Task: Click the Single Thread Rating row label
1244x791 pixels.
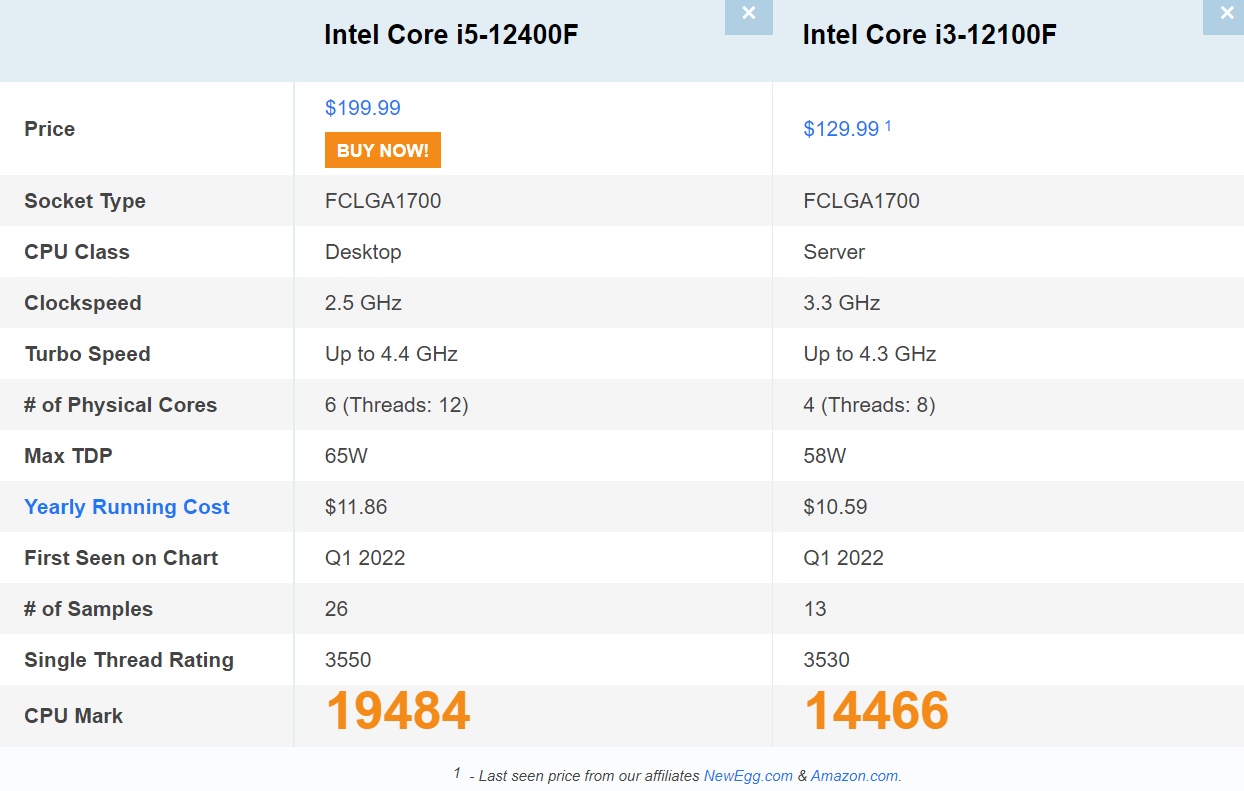Action: (129, 660)
